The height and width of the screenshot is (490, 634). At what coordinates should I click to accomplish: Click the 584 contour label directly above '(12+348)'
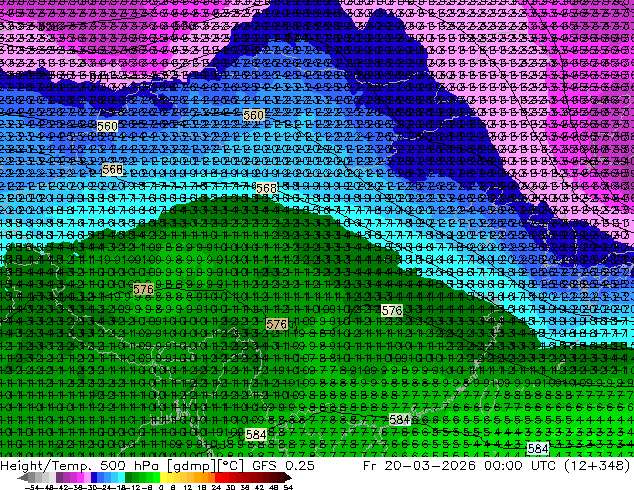(x=538, y=448)
